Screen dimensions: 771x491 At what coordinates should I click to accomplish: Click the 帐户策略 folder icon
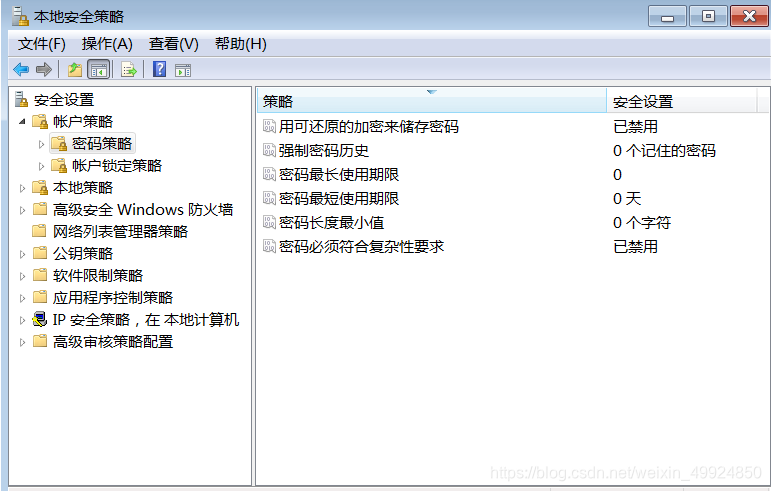click(40, 121)
